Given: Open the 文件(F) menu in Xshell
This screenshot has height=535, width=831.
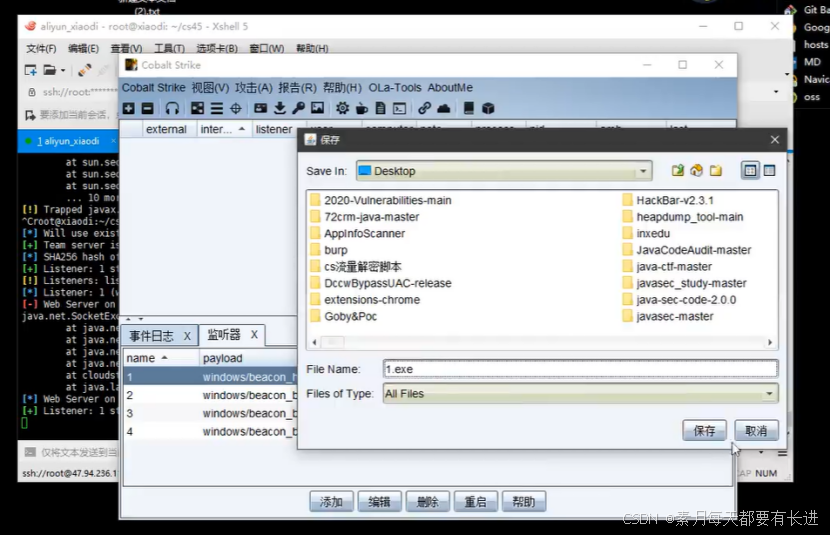Looking at the screenshot, I should [41, 48].
